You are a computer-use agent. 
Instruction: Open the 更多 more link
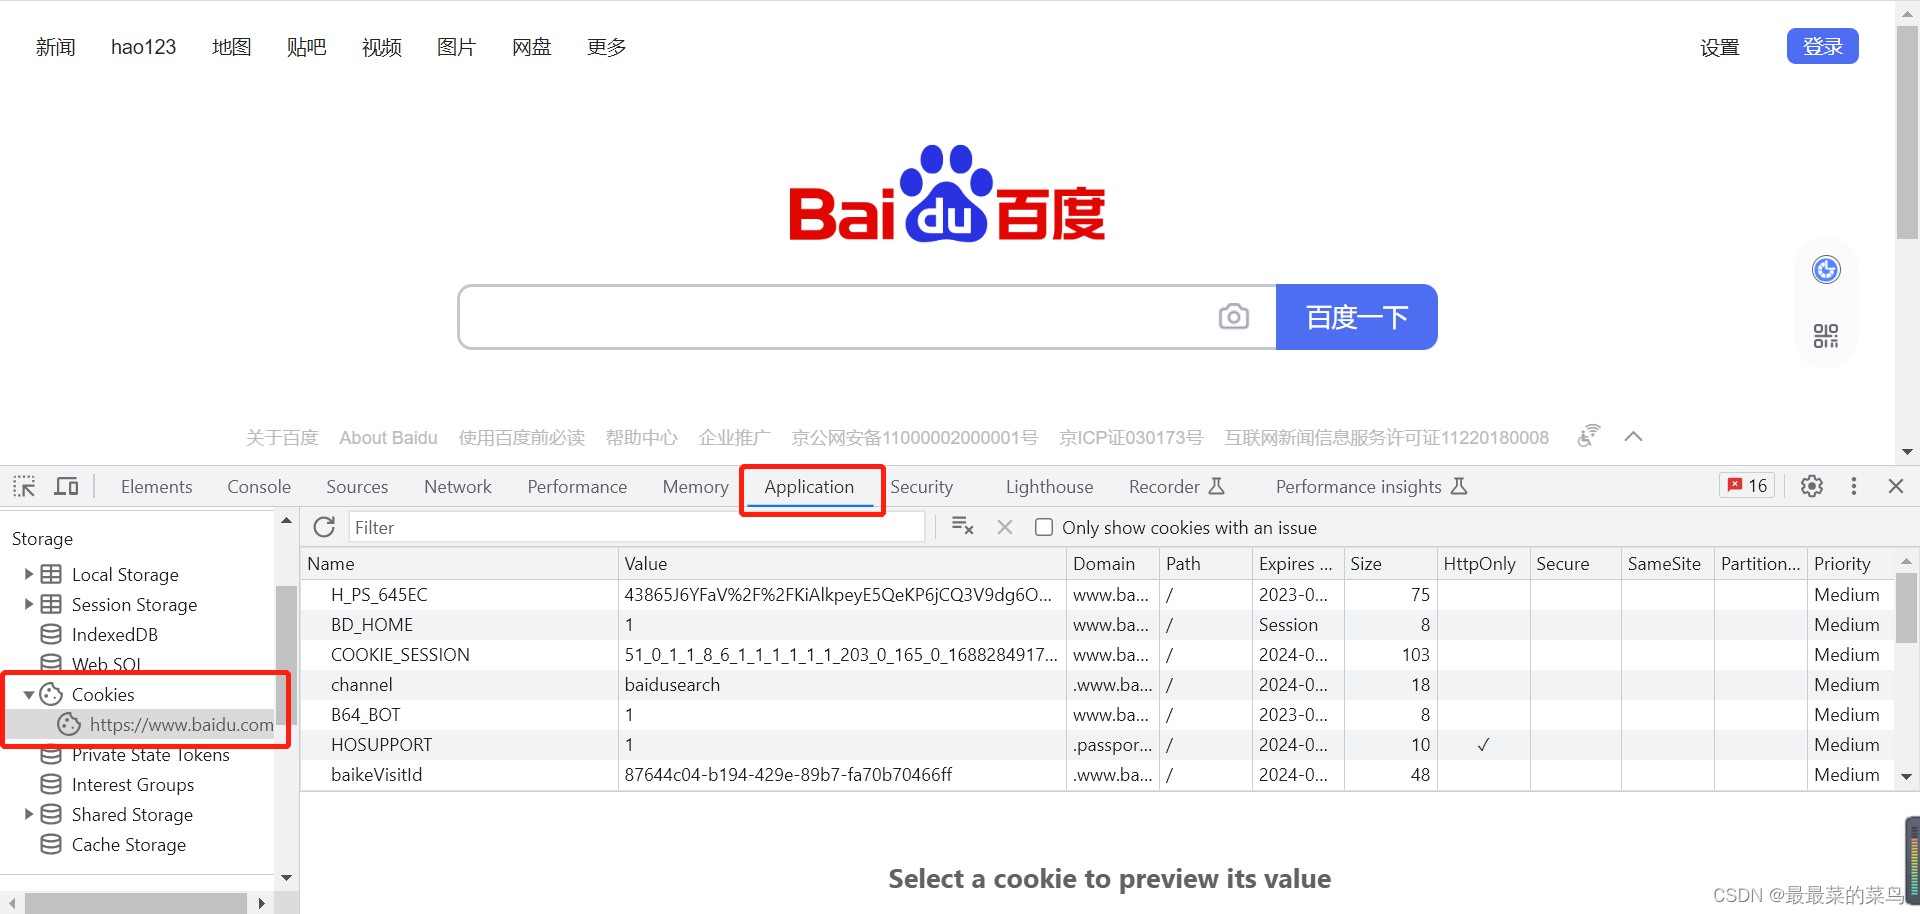click(x=607, y=47)
